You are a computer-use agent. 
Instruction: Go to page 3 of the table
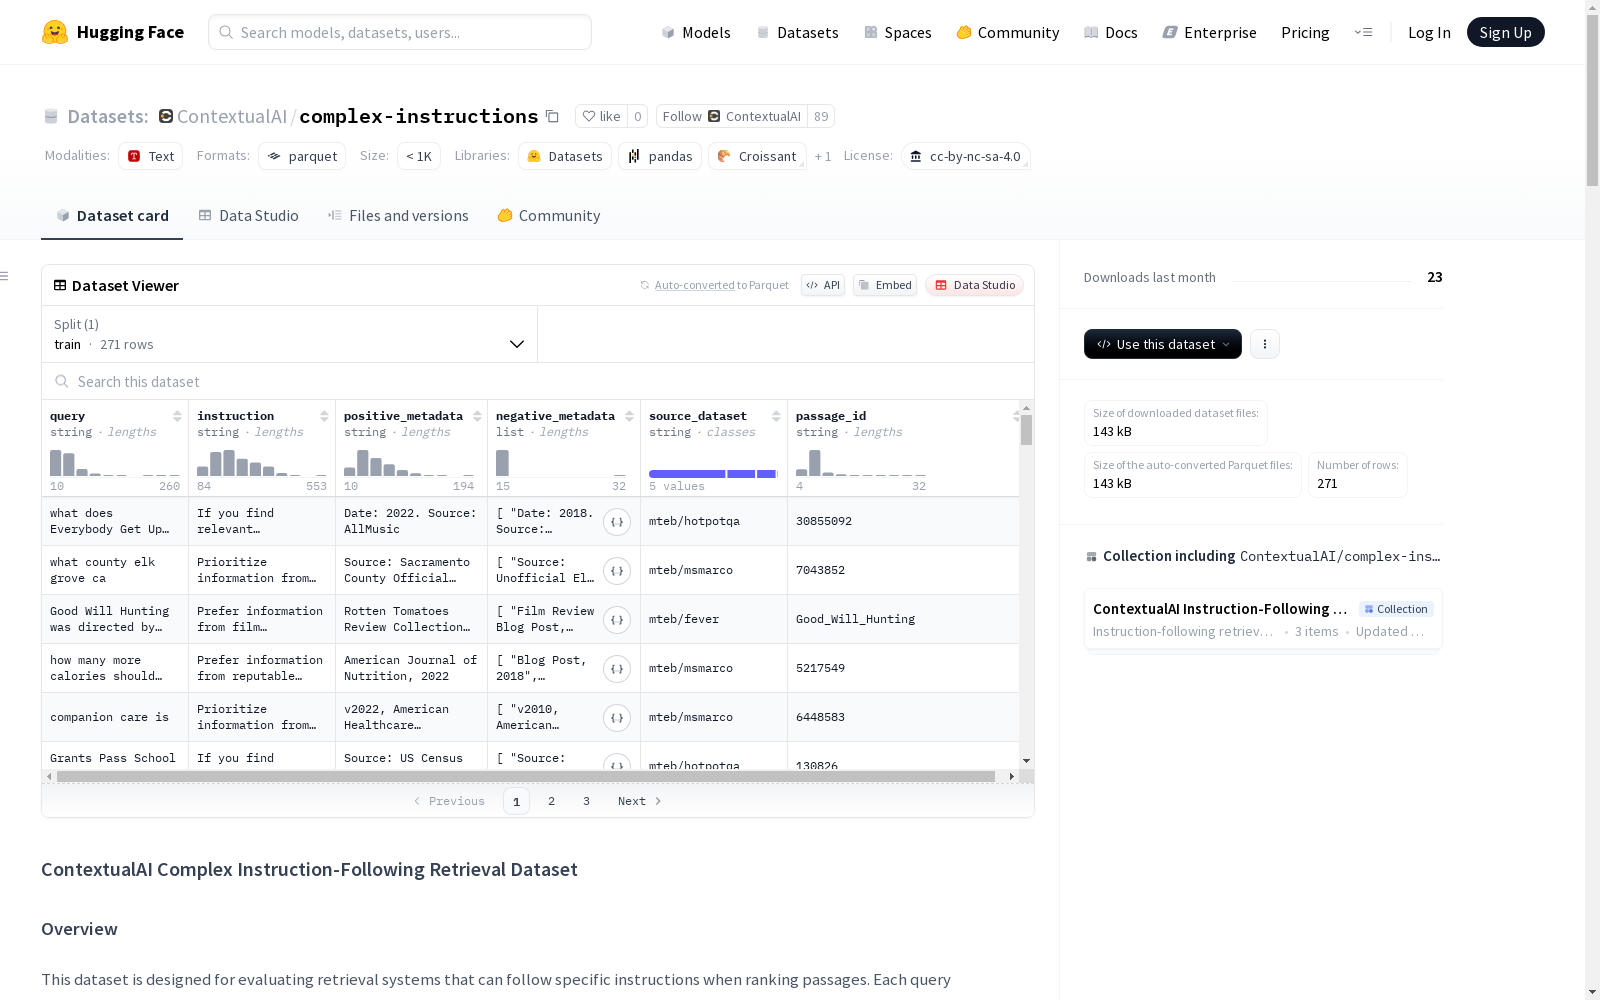[586, 801]
